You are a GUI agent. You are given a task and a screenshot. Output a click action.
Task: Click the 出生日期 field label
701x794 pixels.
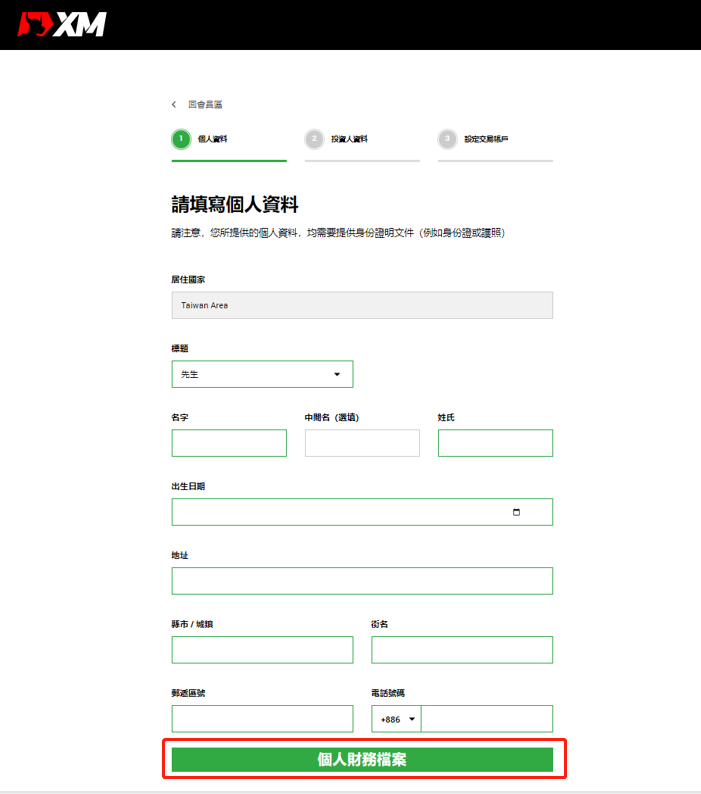click(x=188, y=486)
